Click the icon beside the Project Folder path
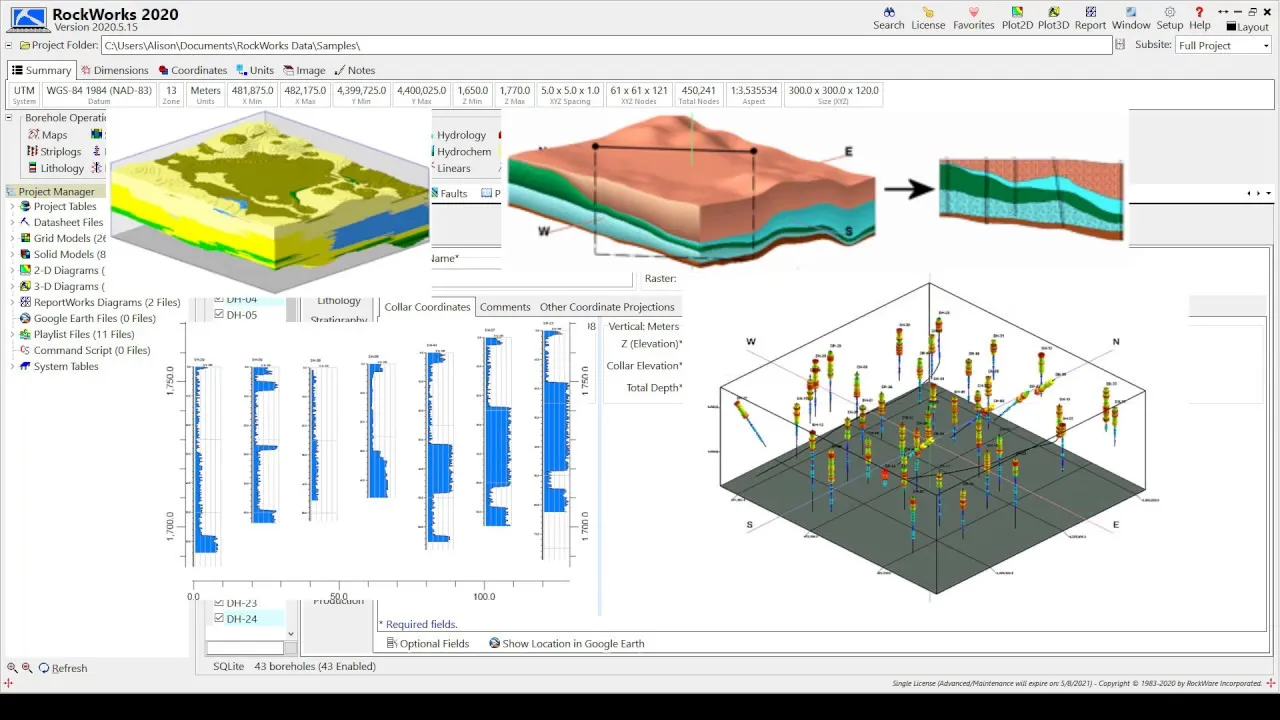1280x720 pixels. click(x=1120, y=45)
